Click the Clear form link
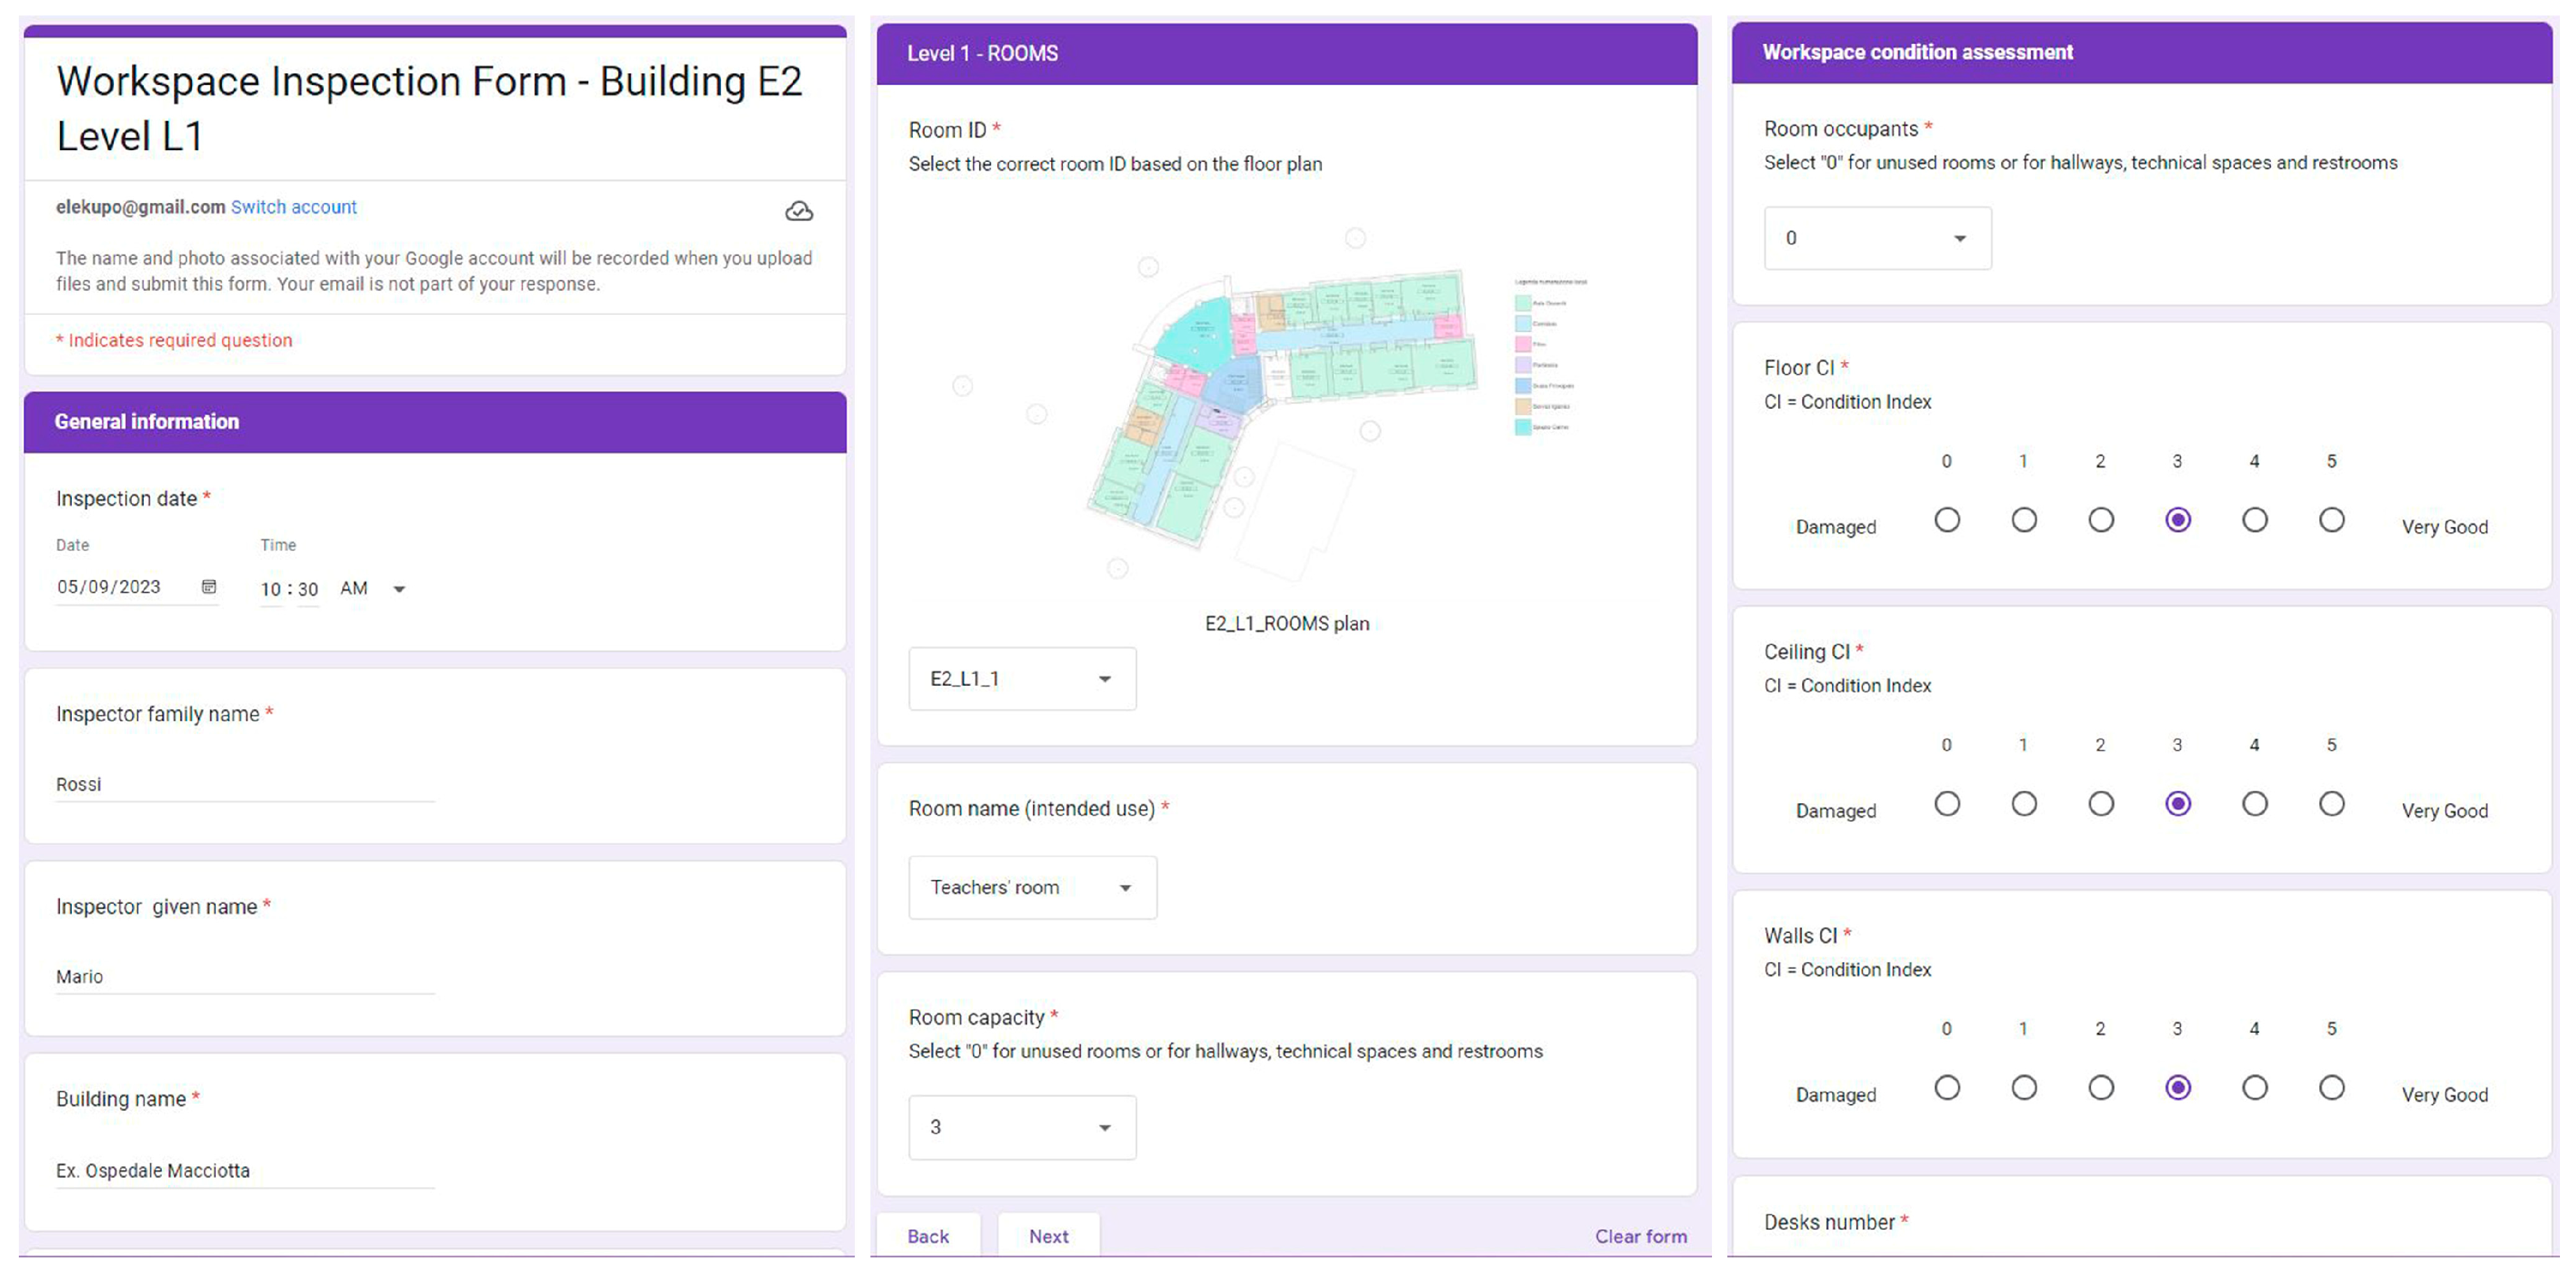This screenshot has width=2576, height=1277. coord(1640,1236)
